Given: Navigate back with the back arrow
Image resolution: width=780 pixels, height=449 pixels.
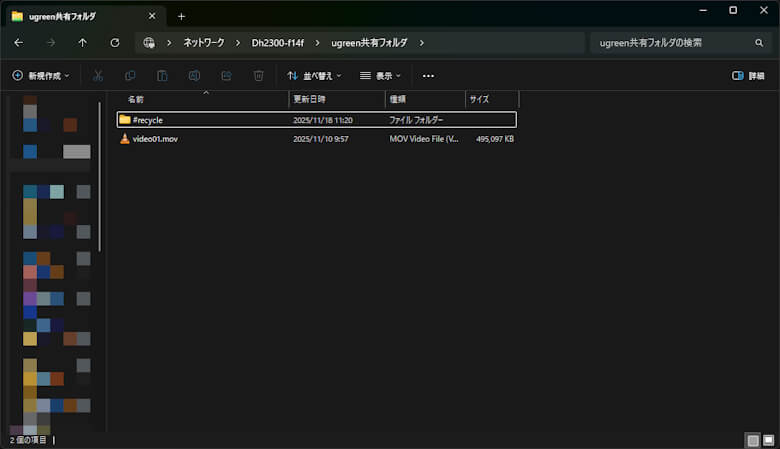Looking at the screenshot, I should click(x=18, y=43).
